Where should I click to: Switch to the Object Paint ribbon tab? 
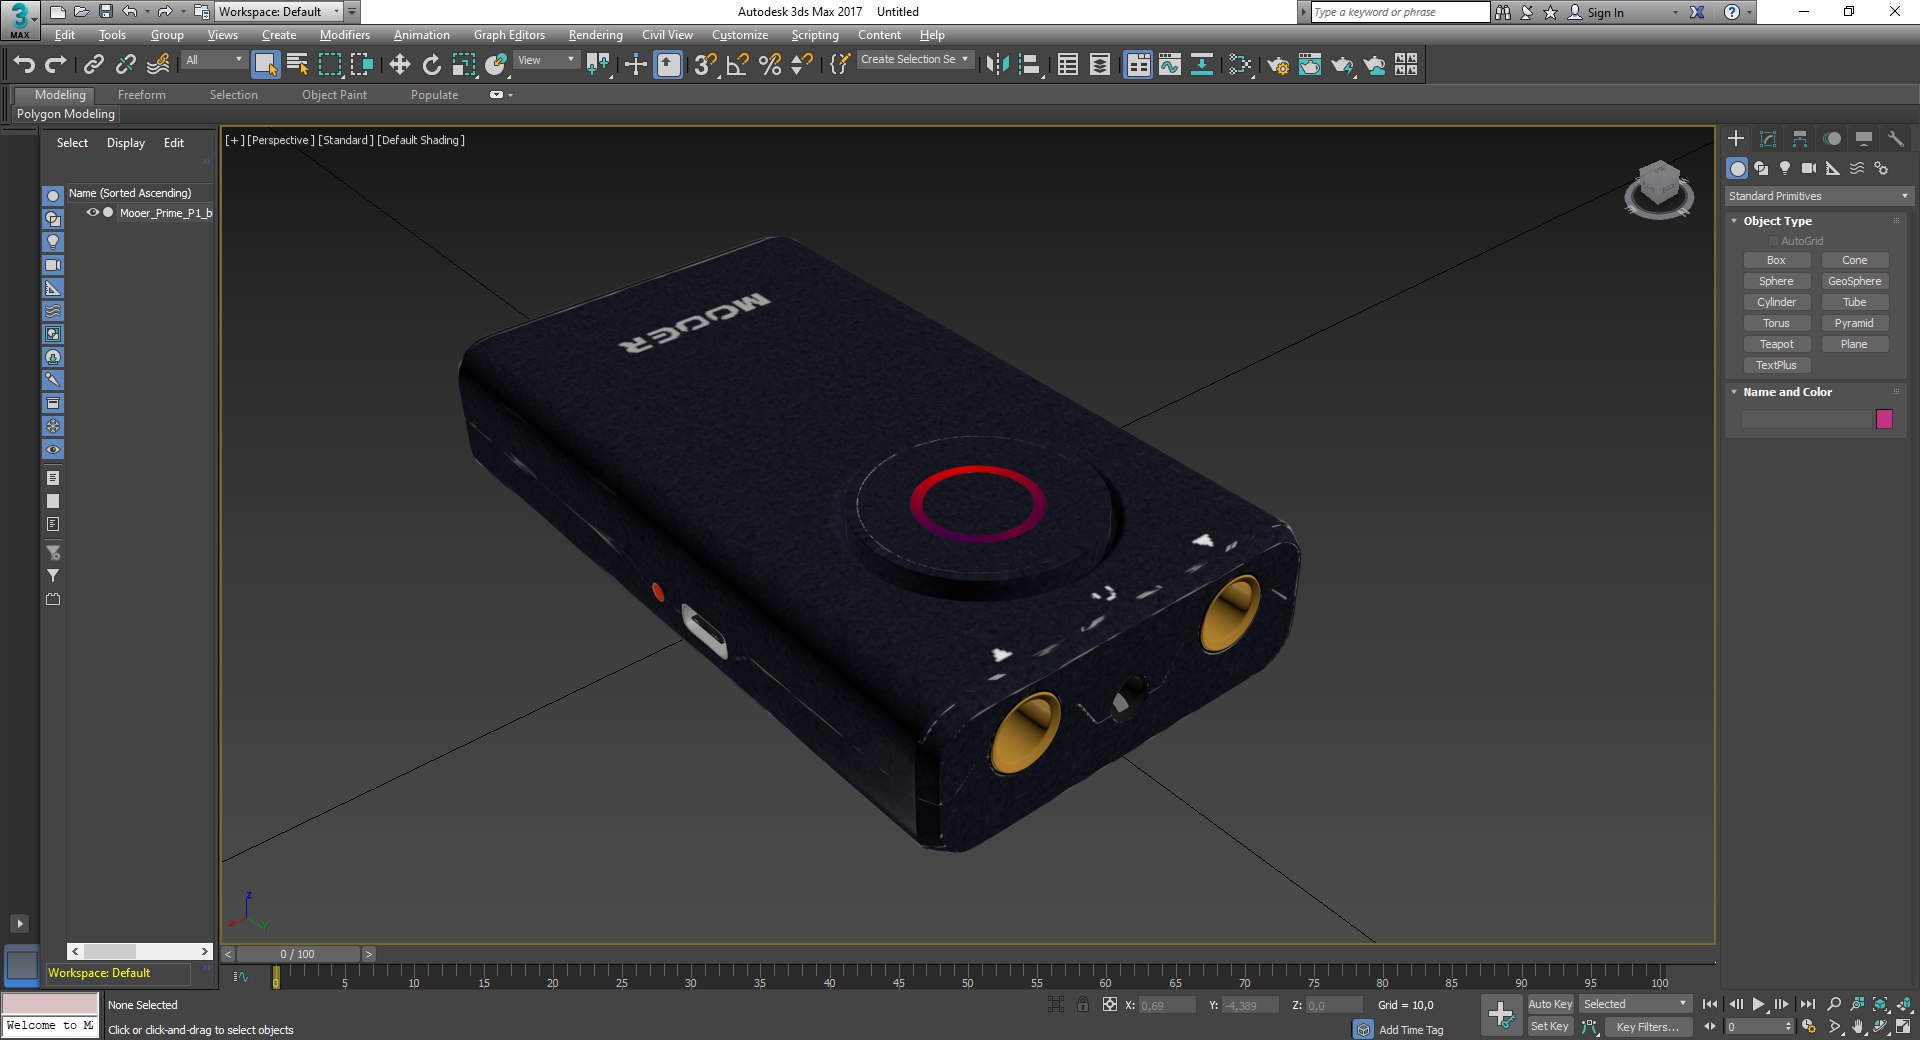(x=334, y=95)
